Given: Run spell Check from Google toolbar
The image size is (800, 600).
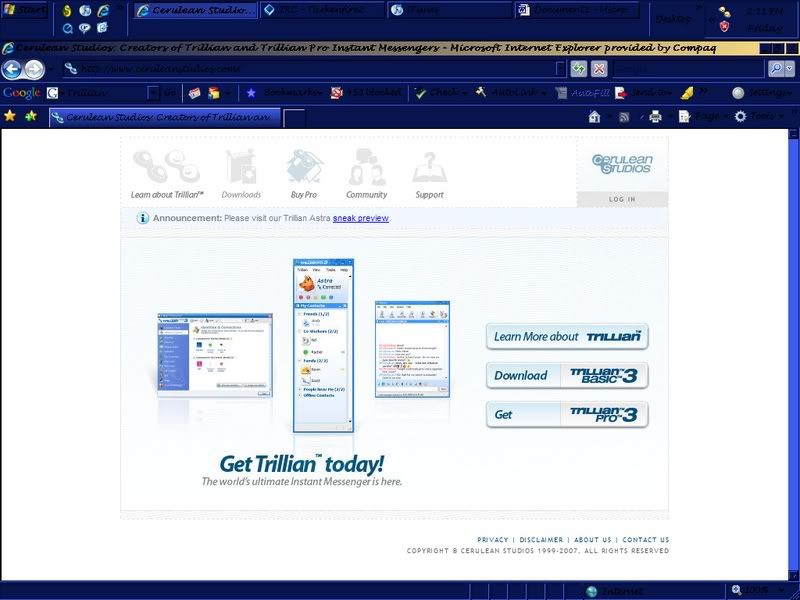Looking at the screenshot, I should click(442, 93).
